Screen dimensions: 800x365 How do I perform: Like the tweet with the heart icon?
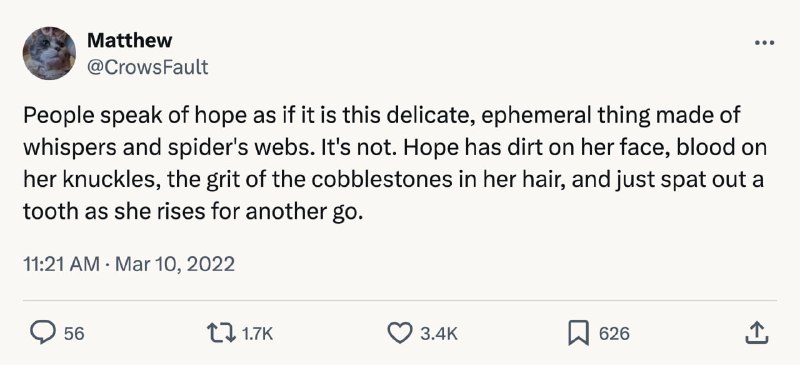coord(399,333)
